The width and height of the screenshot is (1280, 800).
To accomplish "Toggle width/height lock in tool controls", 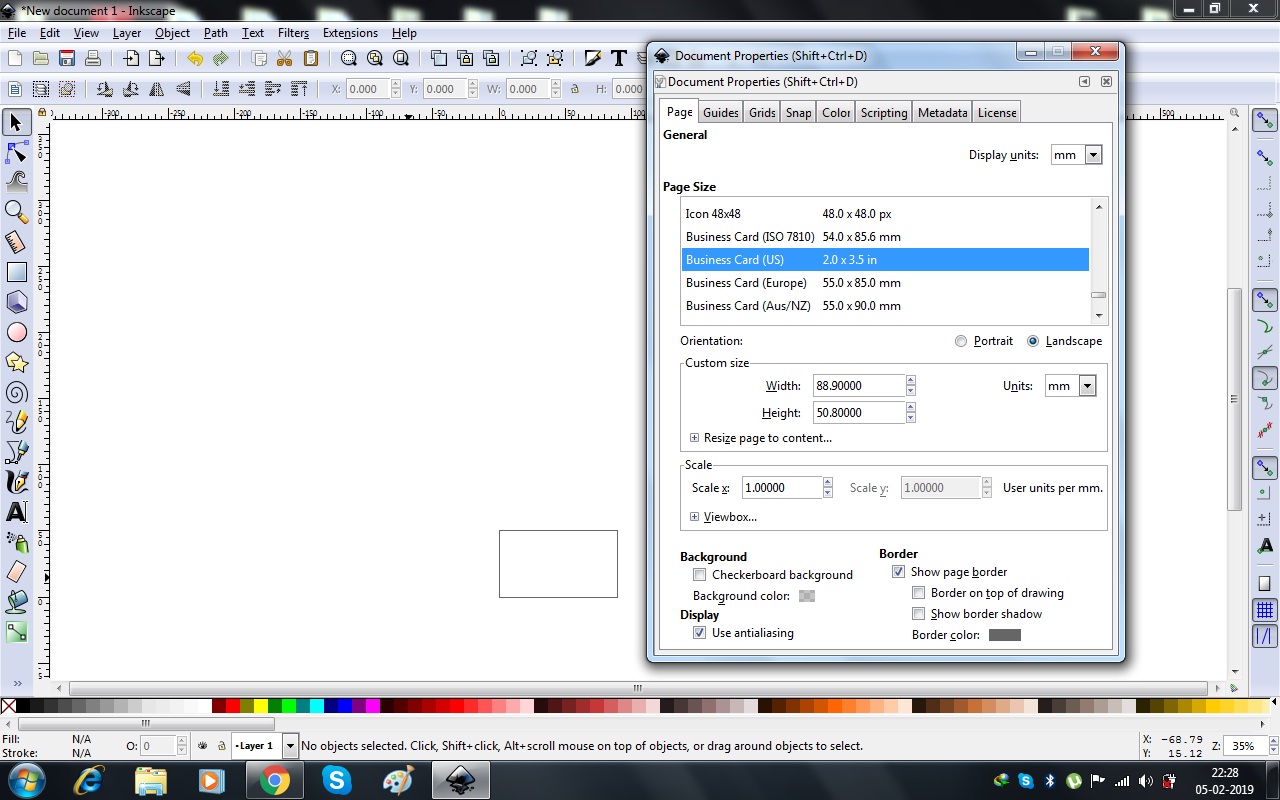I will pos(574,89).
